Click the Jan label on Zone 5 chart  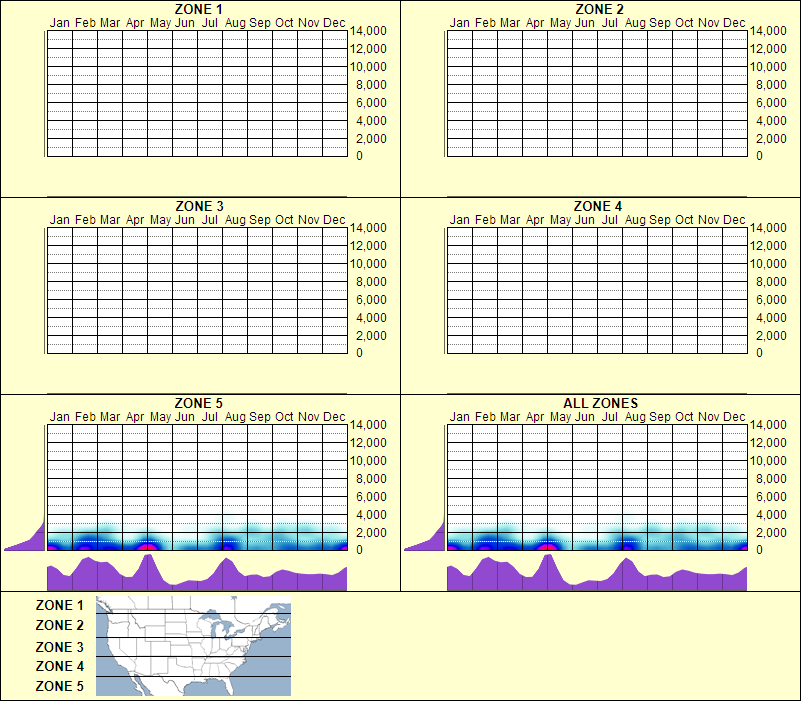(59, 416)
